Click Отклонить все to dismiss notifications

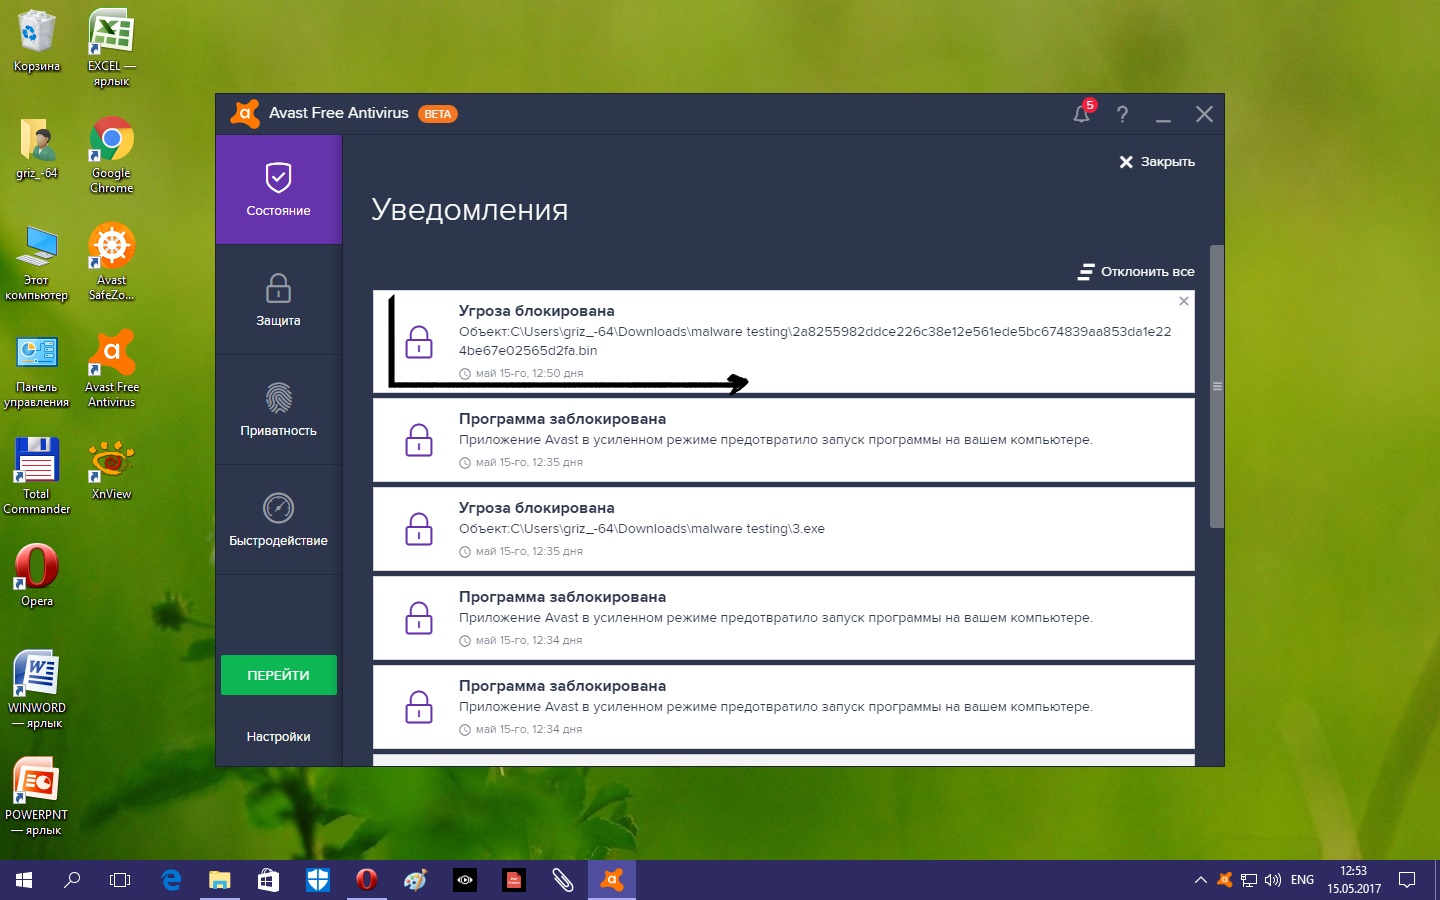point(1136,271)
